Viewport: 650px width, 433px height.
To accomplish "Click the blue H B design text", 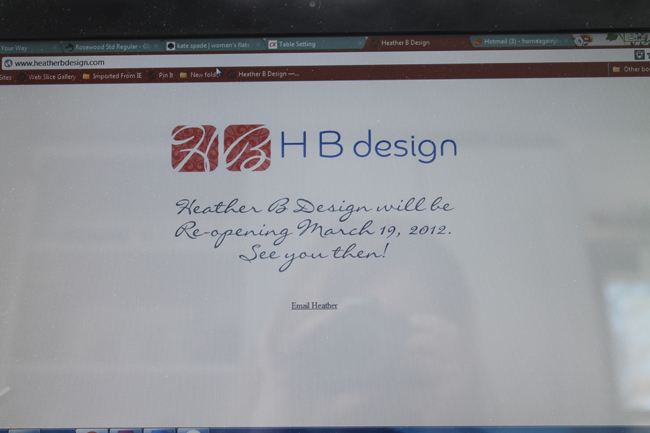I will [x=369, y=145].
